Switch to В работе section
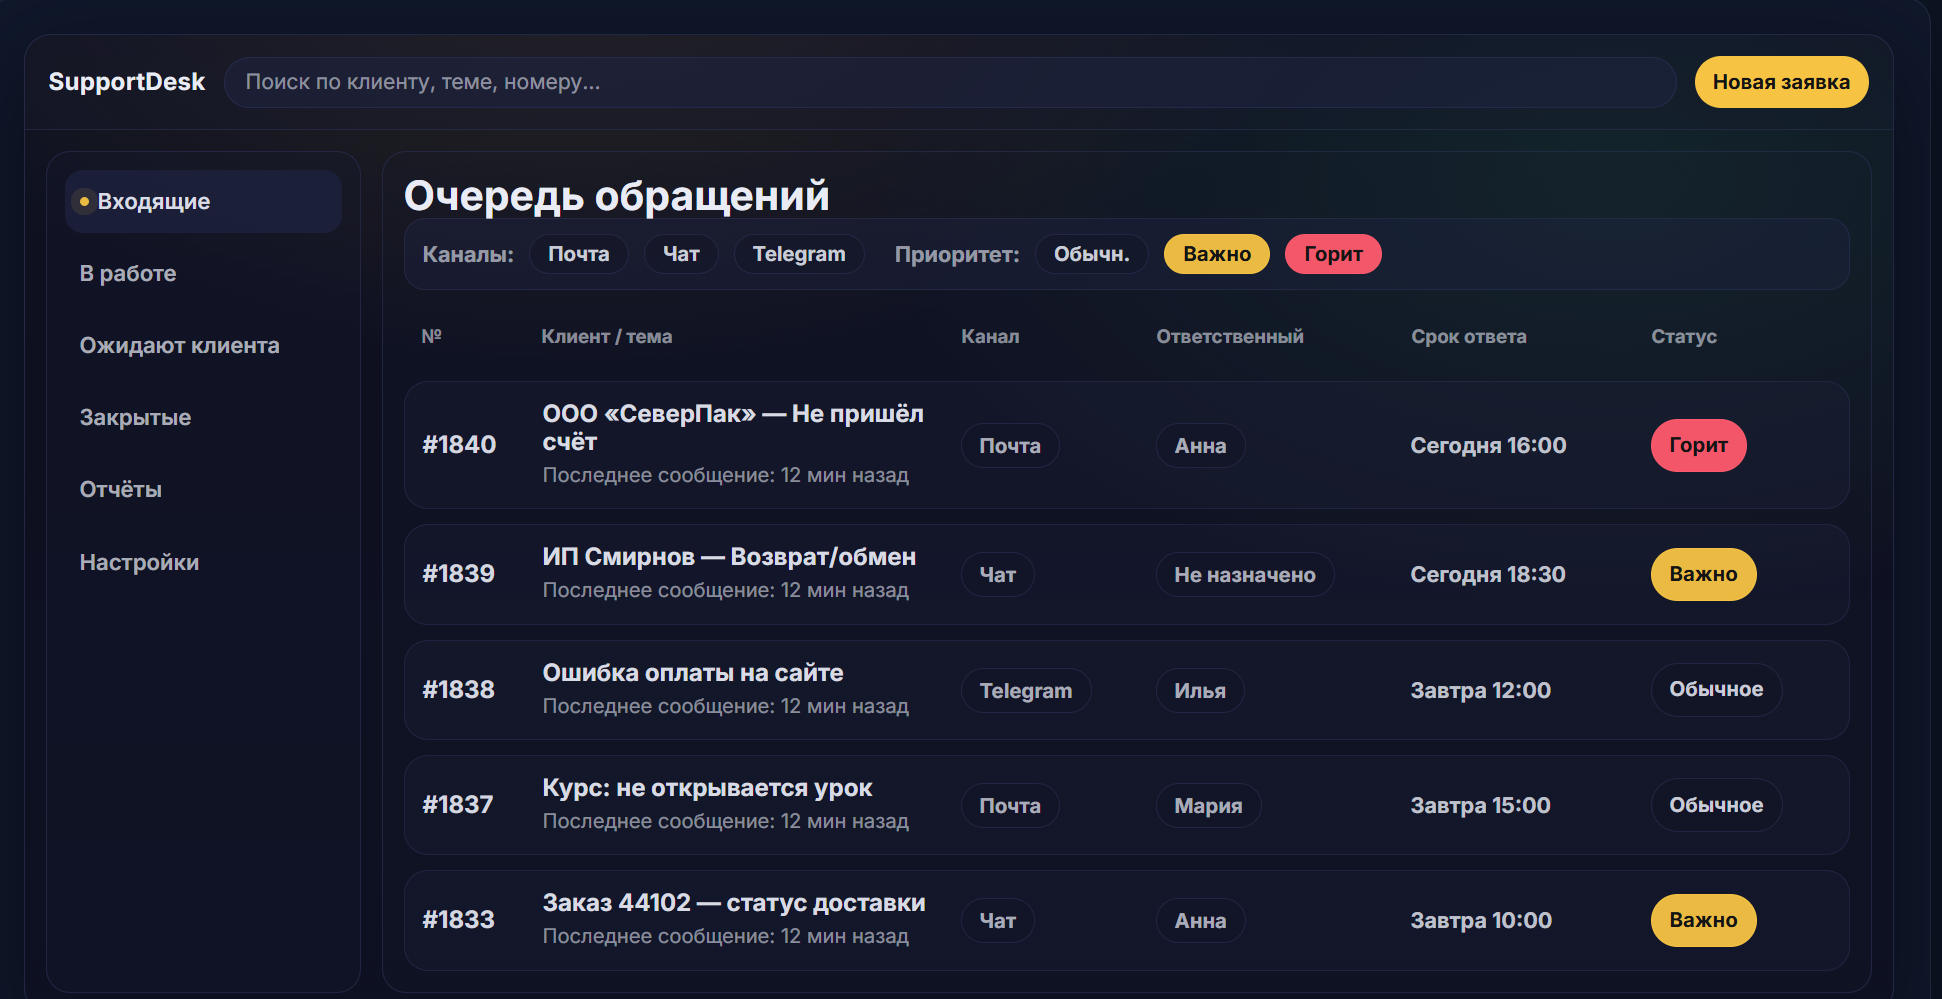This screenshot has width=1942, height=999. click(x=126, y=272)
